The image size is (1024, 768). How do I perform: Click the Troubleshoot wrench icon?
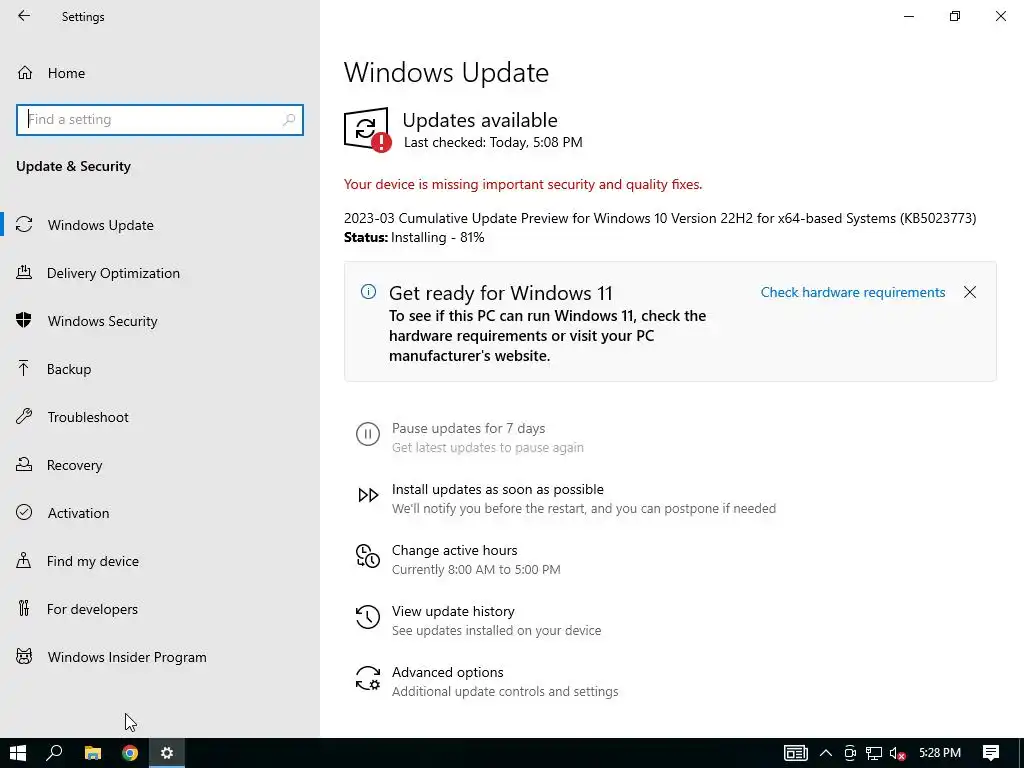point(24,417)
